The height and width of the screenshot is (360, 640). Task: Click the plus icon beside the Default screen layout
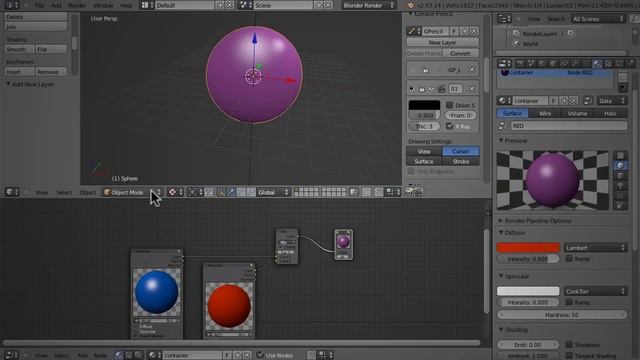tap(220, 5)
